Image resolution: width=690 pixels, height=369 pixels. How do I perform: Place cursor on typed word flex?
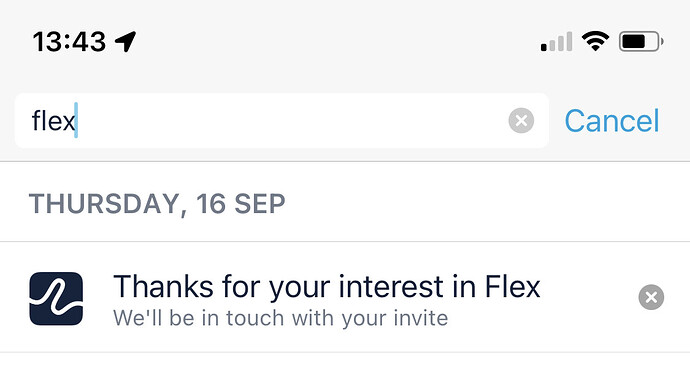(53, 121)
